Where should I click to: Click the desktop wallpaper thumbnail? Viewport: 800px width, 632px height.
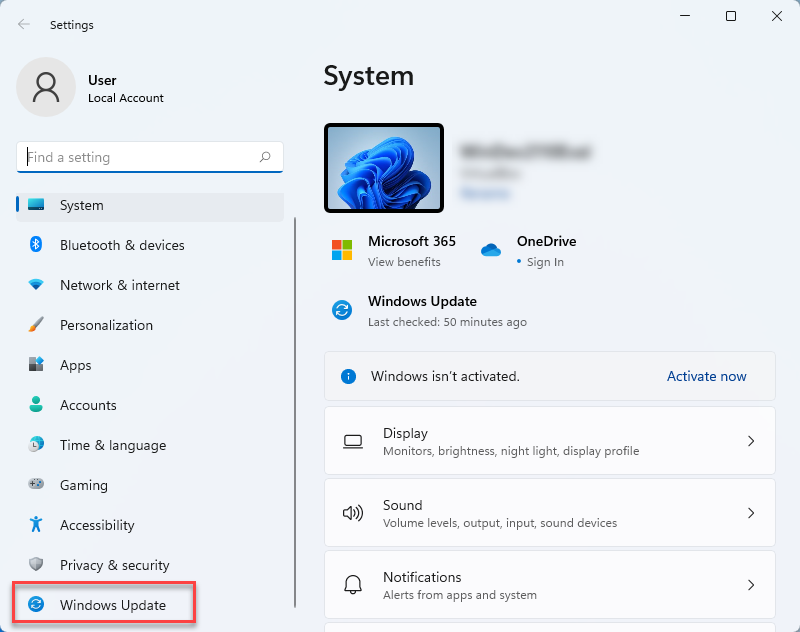(384, 167)
